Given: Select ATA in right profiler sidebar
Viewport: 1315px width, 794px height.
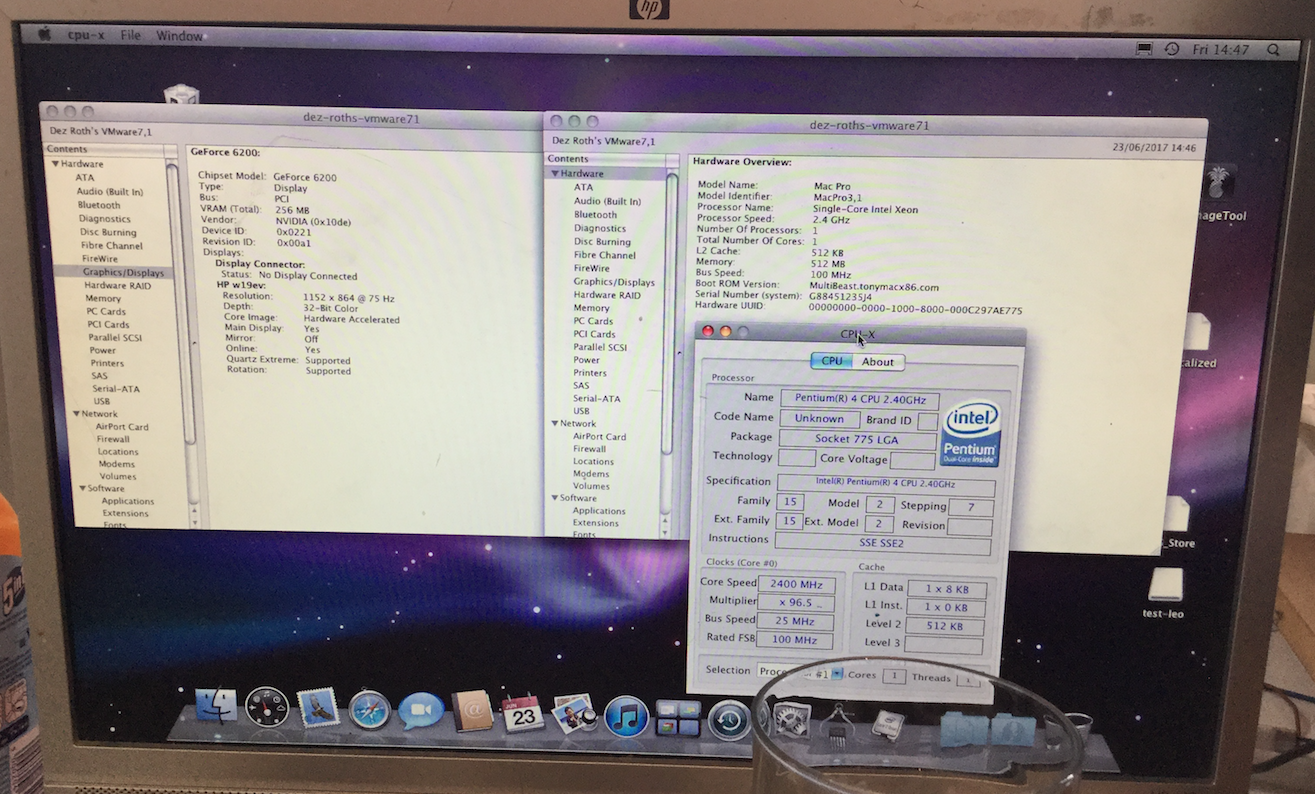Looking at the screenshot, I should click(x=583, y=187).
